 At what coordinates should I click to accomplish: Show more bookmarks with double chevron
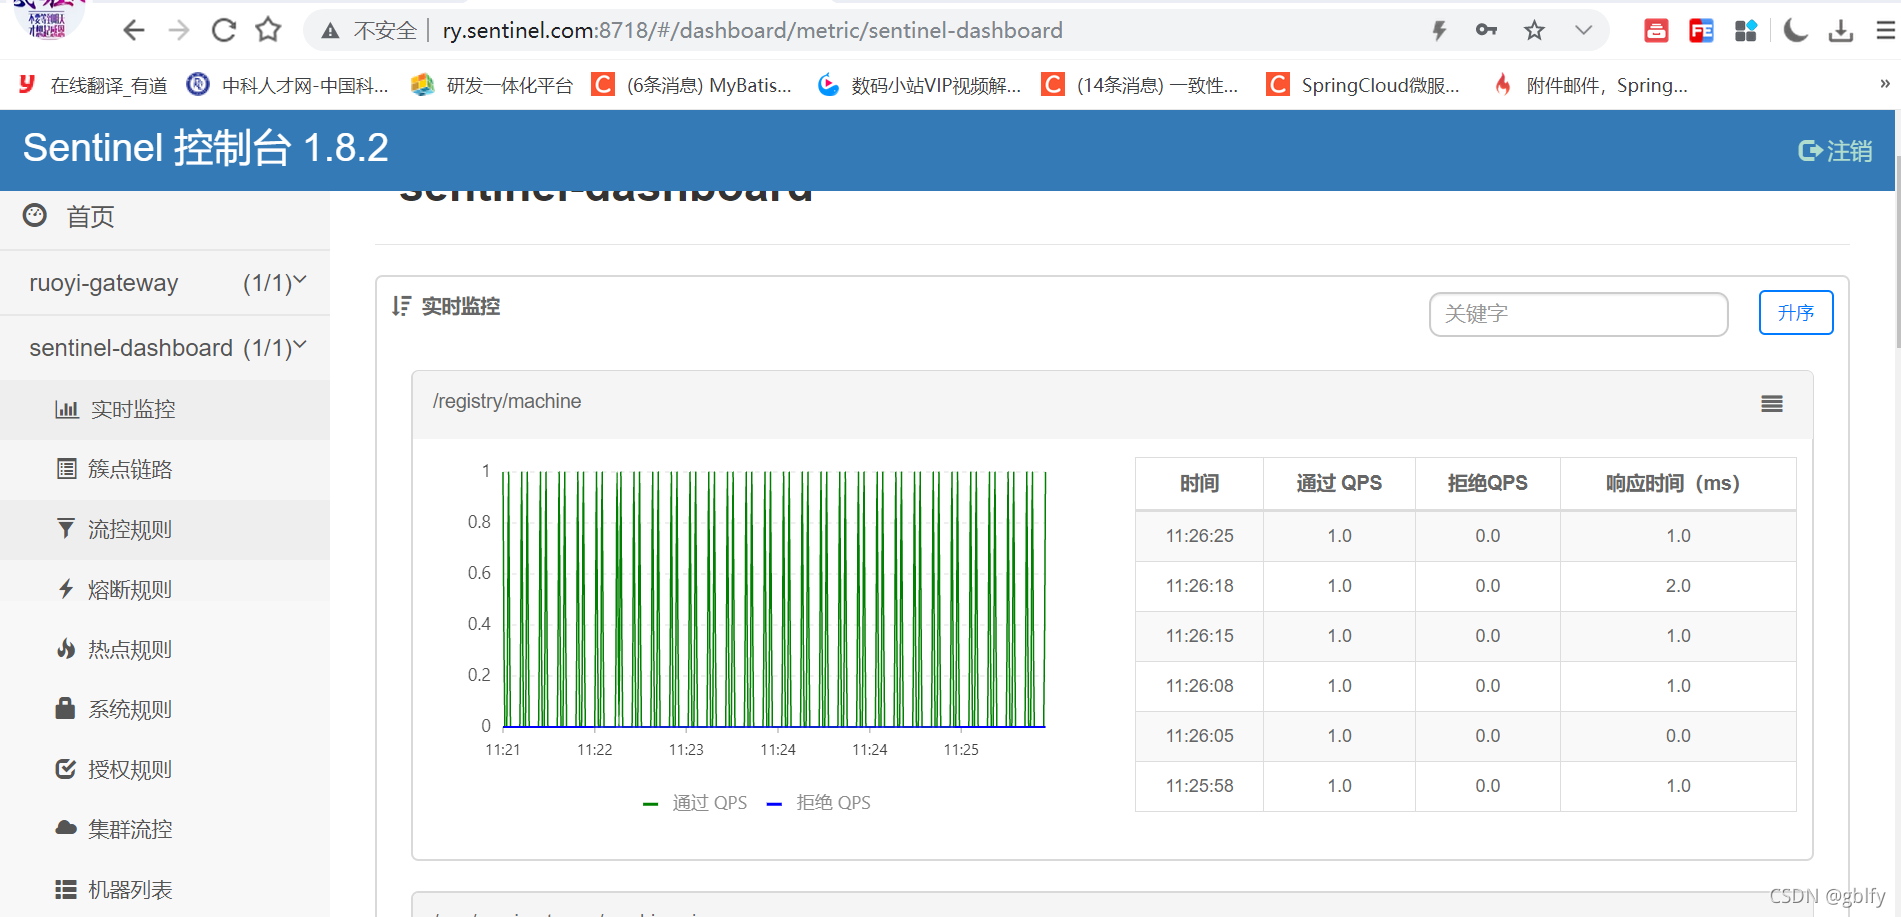[x=1884, y=84]
